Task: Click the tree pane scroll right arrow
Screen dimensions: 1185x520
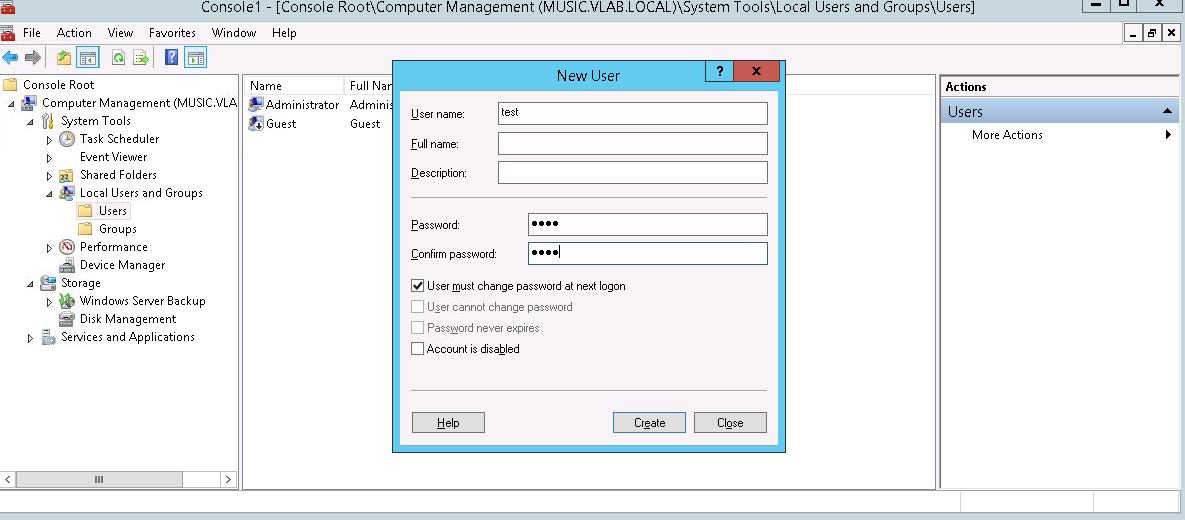Action: pos(229,479)
